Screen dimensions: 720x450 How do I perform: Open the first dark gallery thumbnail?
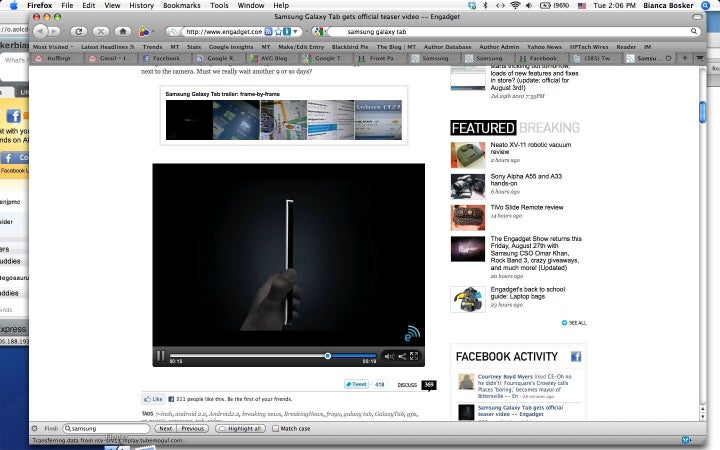click(189, 120)
